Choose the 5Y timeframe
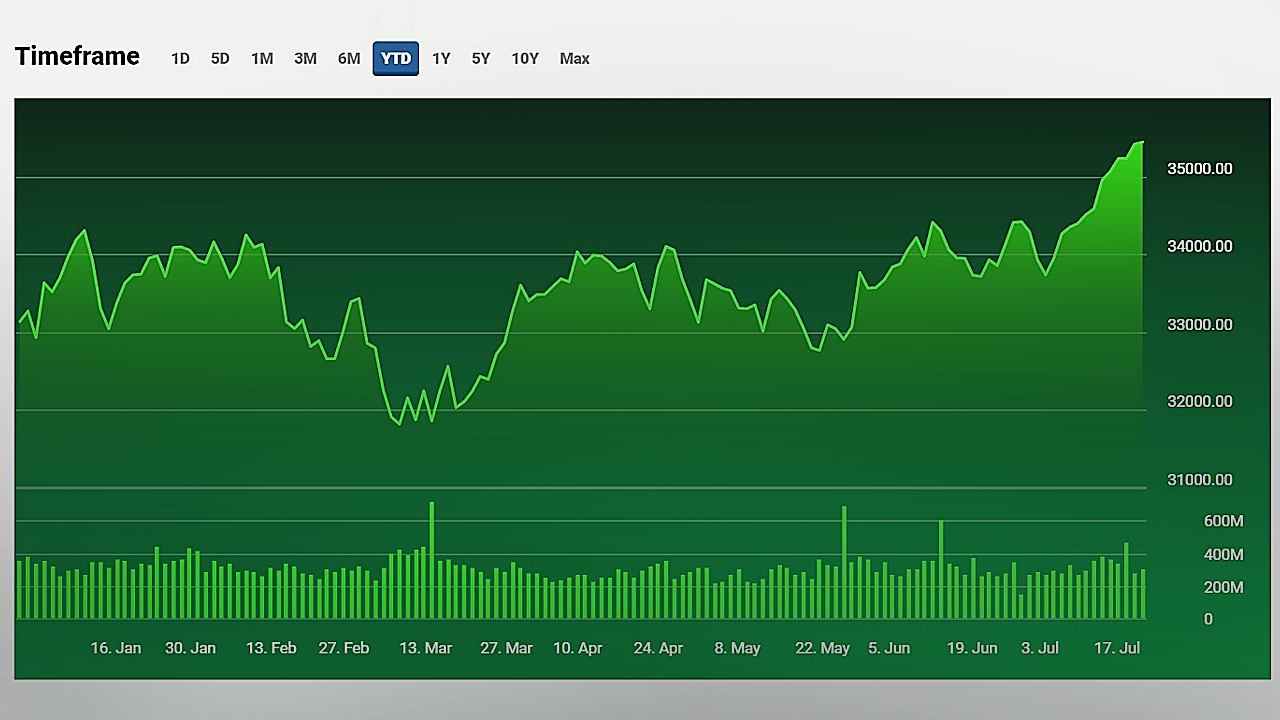This screenshot has height=720, width=1280. [x=480, y=58]
